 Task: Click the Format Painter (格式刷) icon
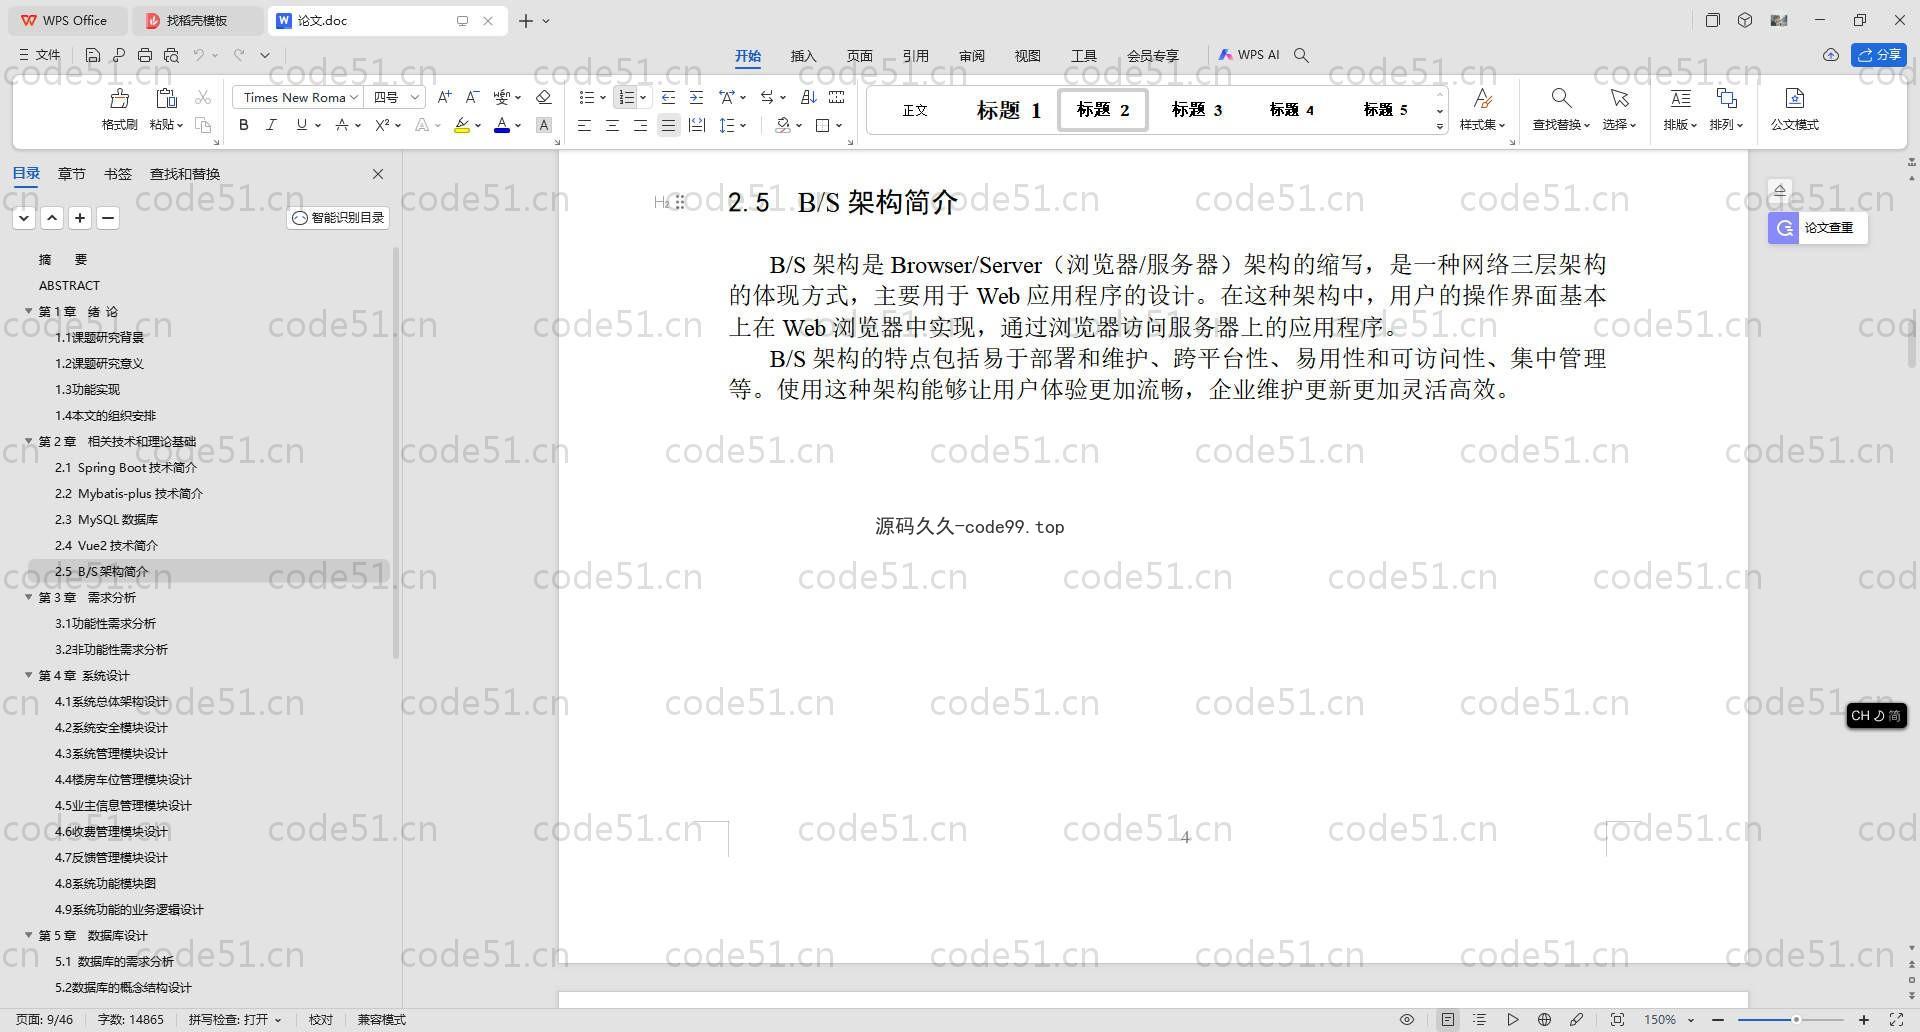tap(119, 98)
